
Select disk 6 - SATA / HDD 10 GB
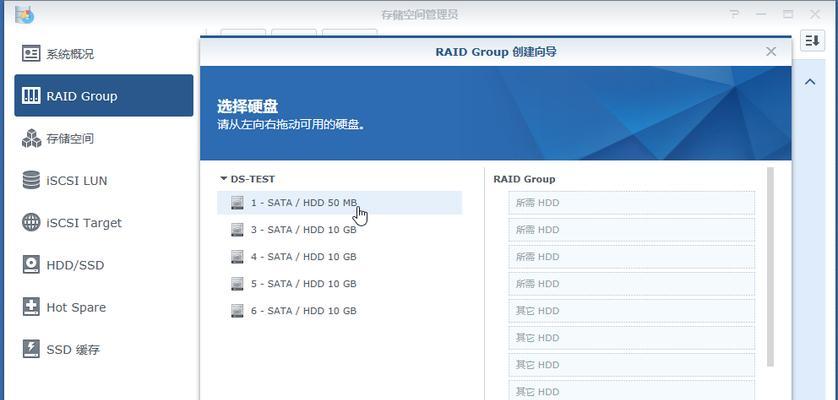tap(339, 311)
